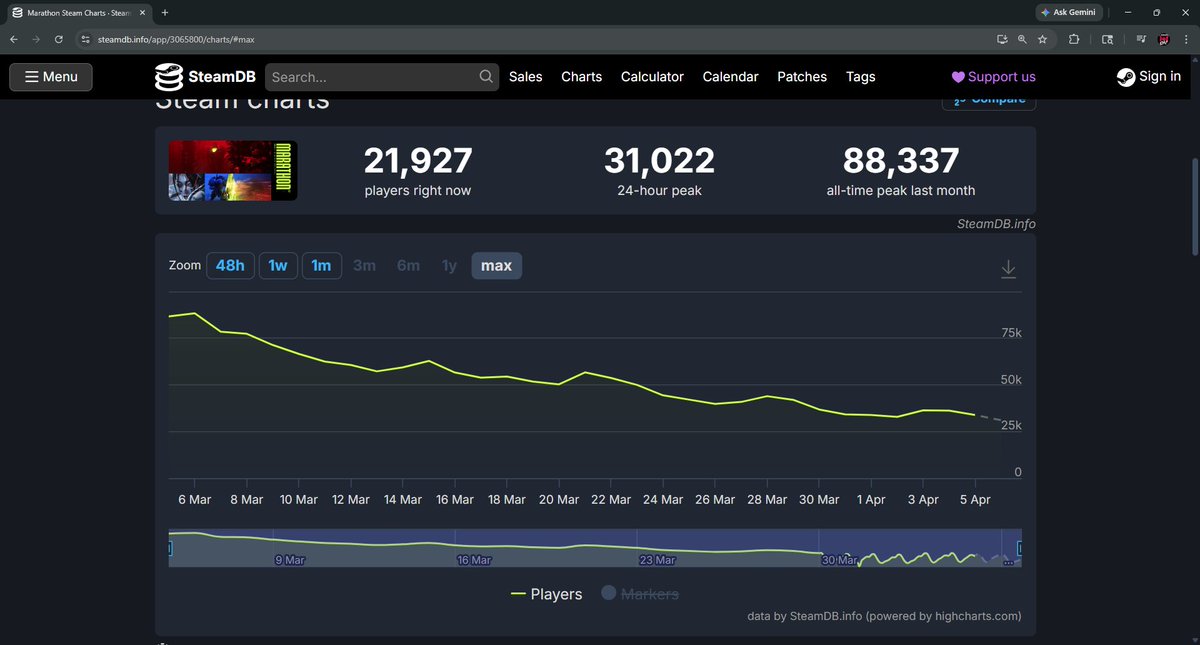Close the Marathon Steam Charts tab
Screen dimensions: 1200x645
142,12
